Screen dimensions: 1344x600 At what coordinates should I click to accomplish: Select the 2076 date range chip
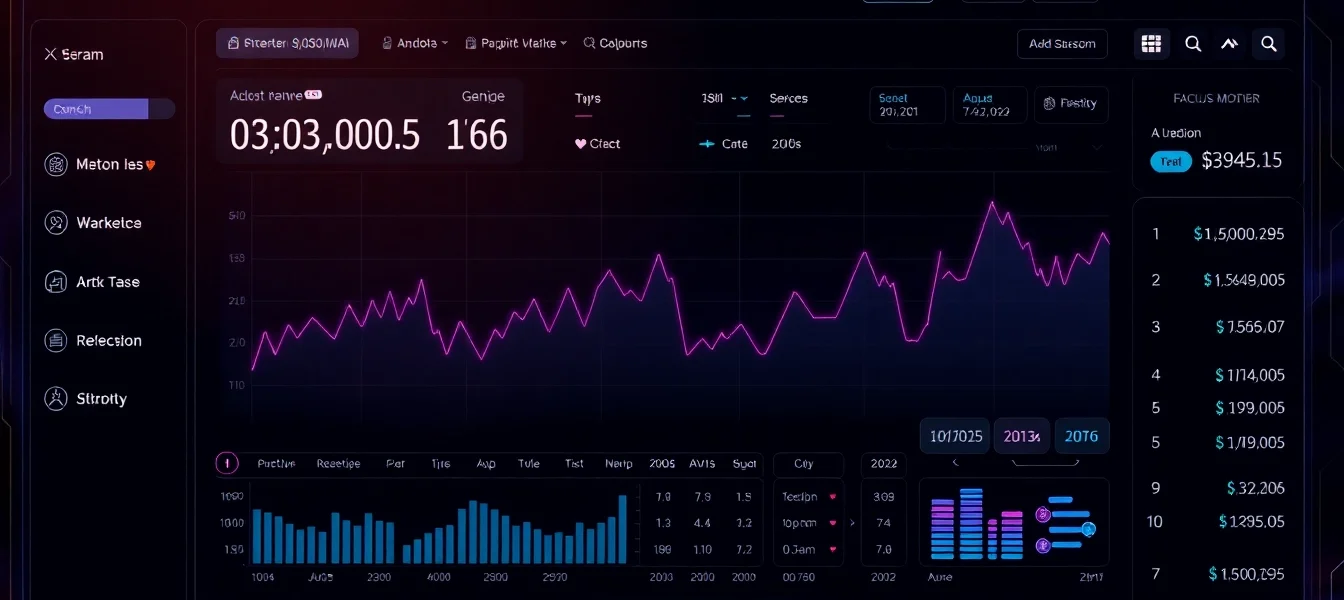(x=1081, y=436)
